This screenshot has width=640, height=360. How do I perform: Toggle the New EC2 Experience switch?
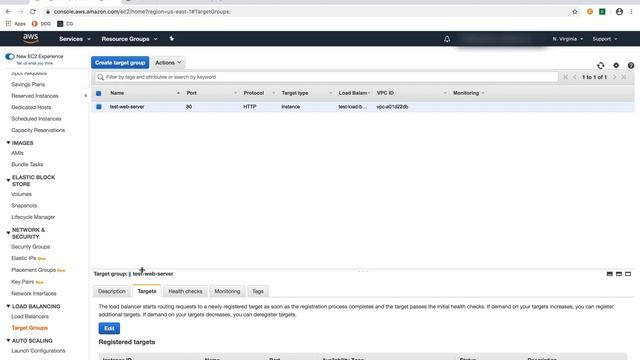(10, 56)
